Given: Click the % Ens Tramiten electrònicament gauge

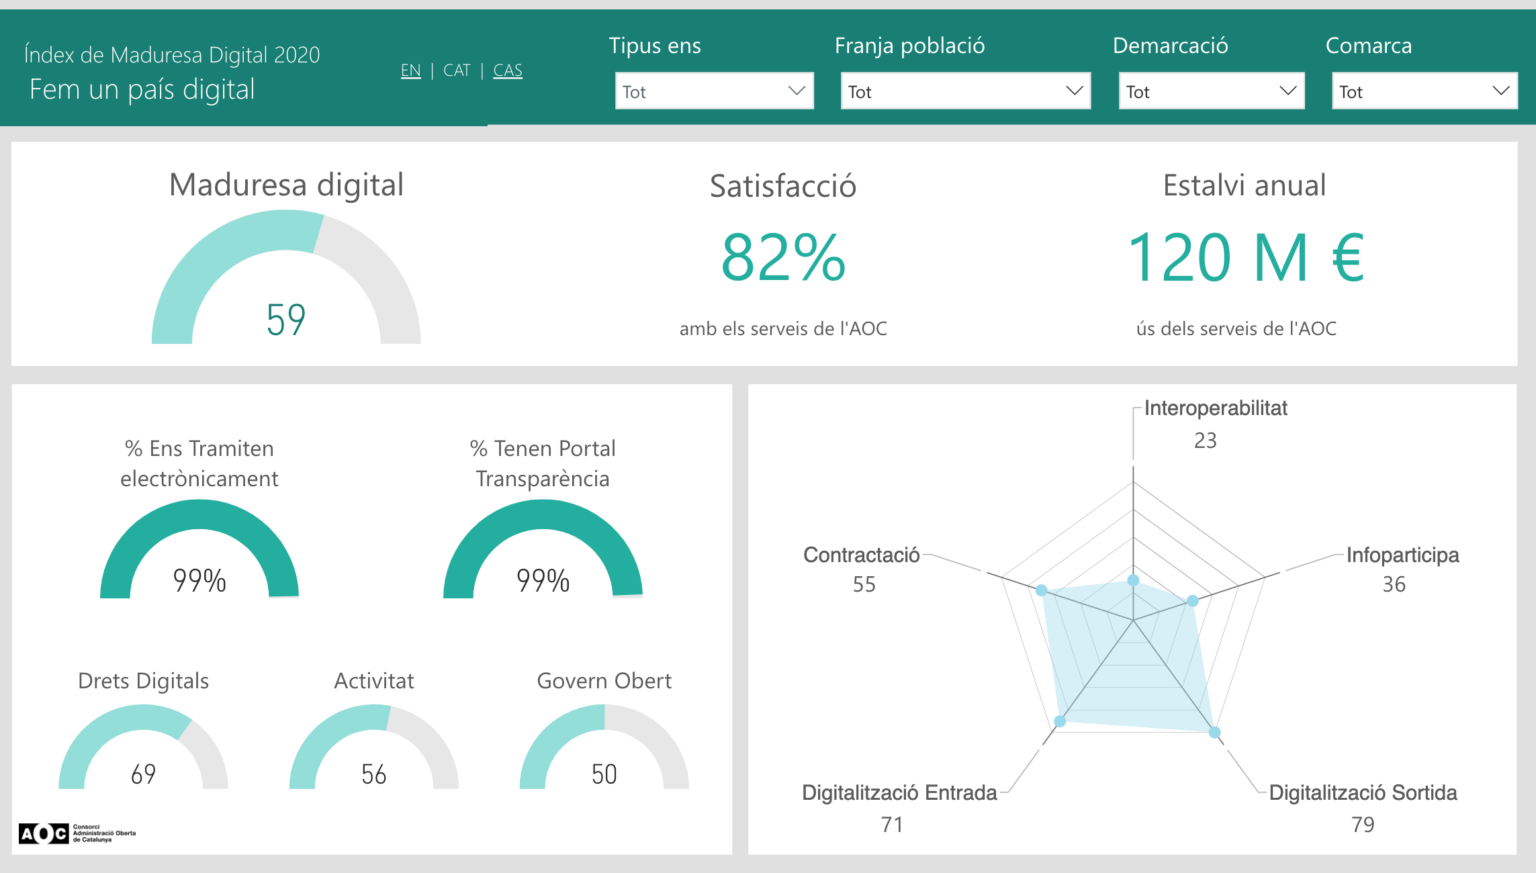Looking at the screenshot, I should 198,550.
